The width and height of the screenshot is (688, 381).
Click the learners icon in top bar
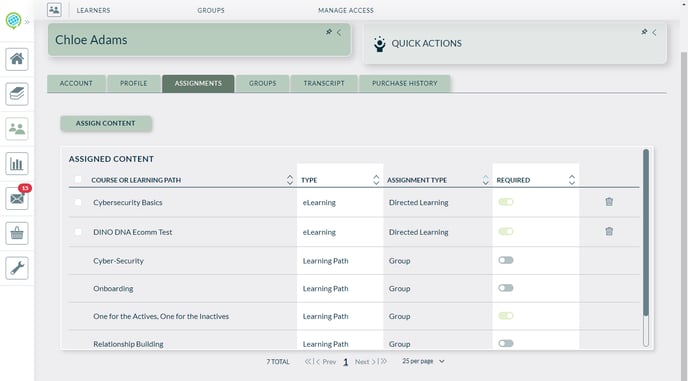tap(54, 10)
